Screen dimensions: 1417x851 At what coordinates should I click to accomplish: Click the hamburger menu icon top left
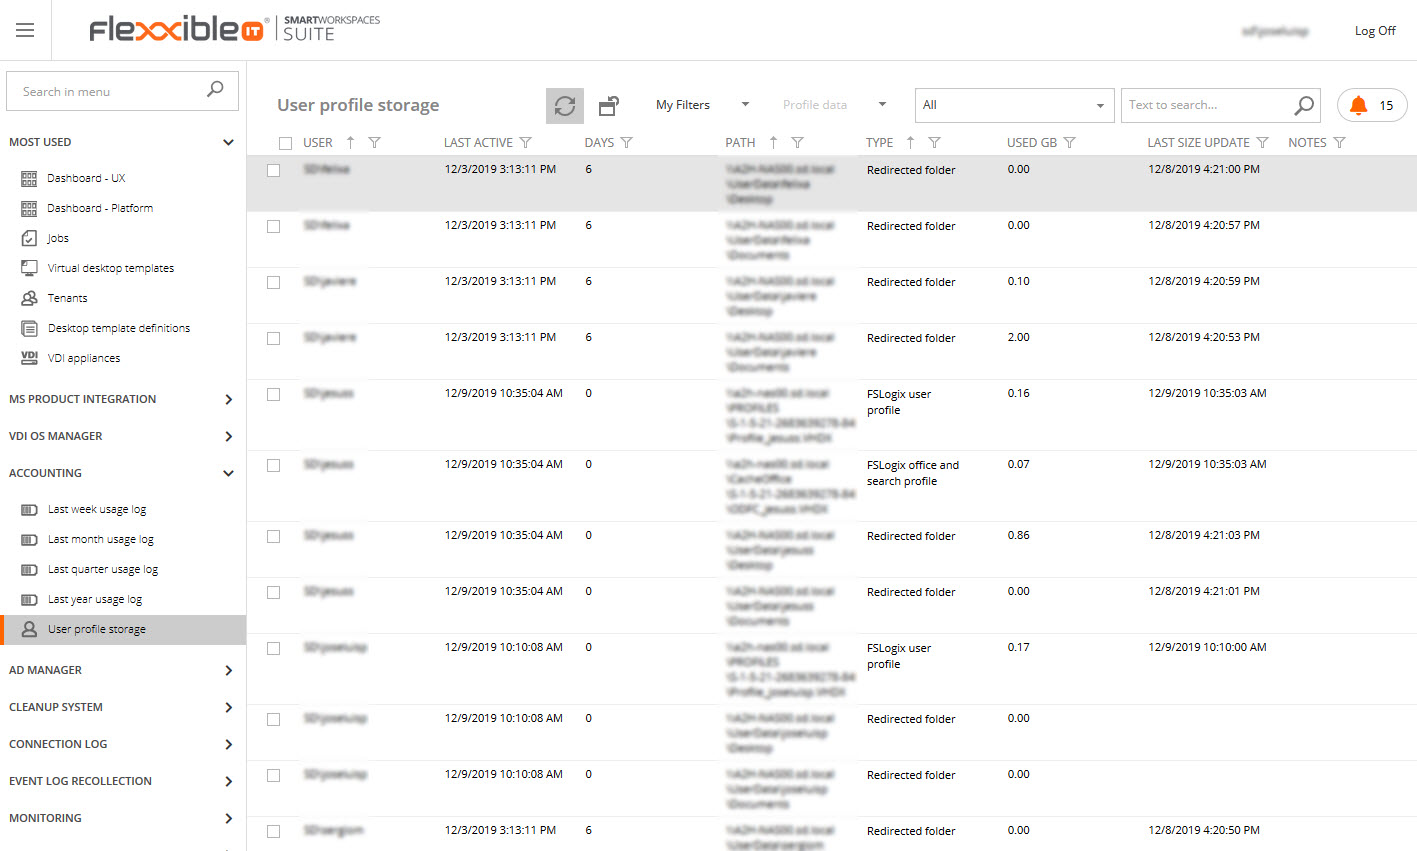tap(25, 29)
